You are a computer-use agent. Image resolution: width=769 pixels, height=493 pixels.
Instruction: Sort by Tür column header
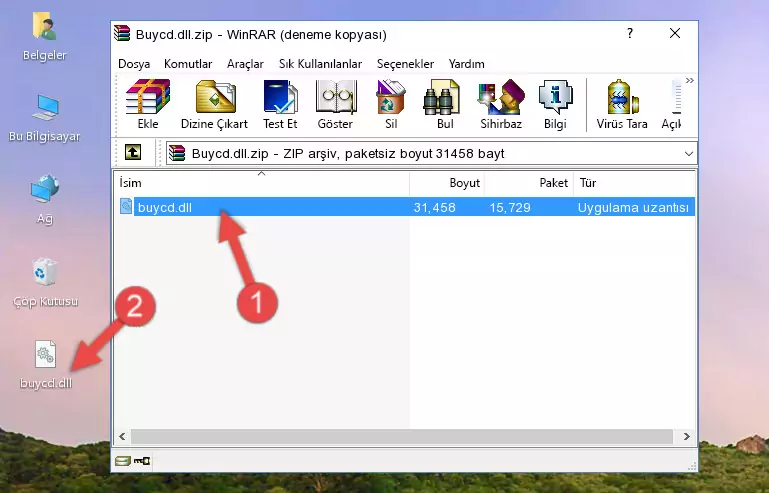click(x=634, y=183)
